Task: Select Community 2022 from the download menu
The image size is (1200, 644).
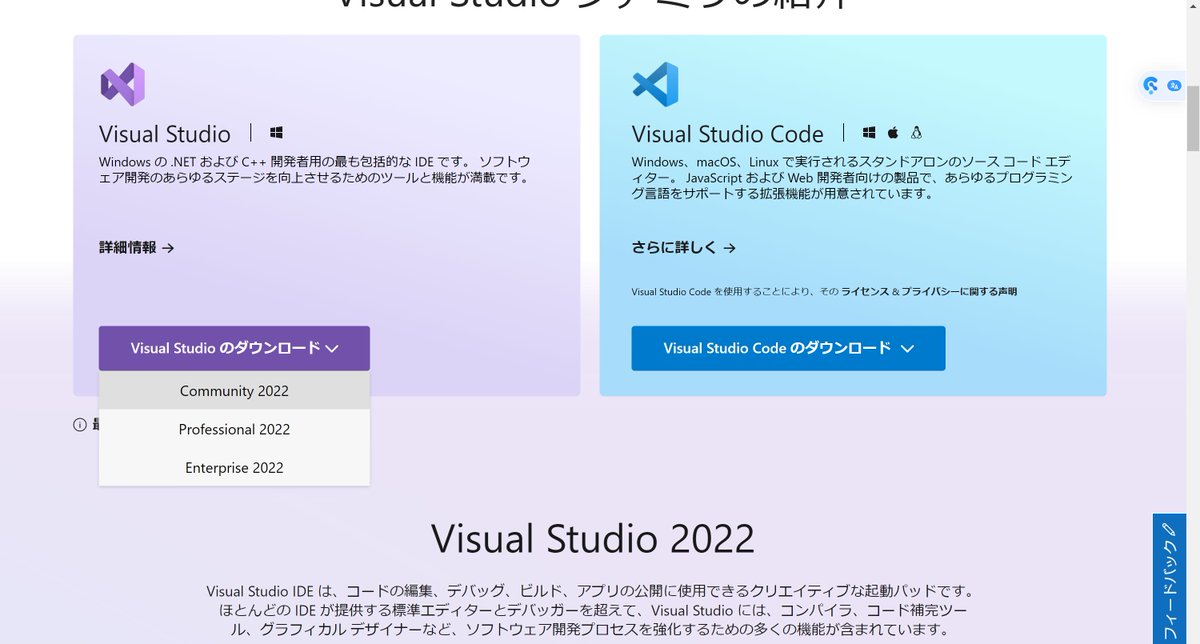Action: coord(234,391)
